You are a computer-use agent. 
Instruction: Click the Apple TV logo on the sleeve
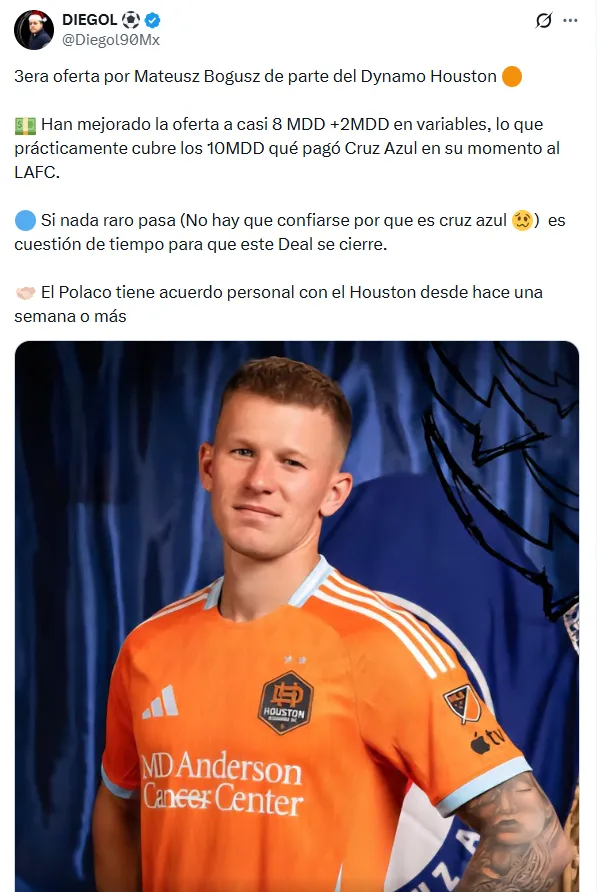pos(488,740)
